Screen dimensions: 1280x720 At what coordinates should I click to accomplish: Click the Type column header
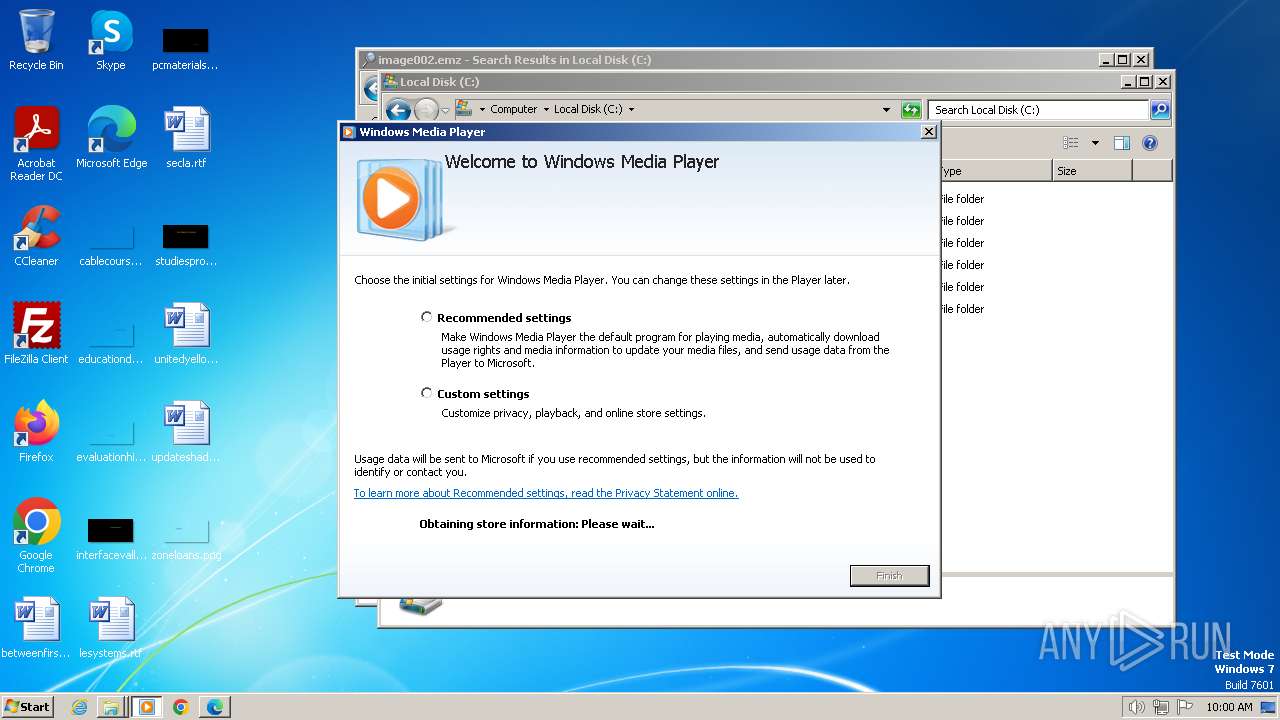[x=996, y=171]
